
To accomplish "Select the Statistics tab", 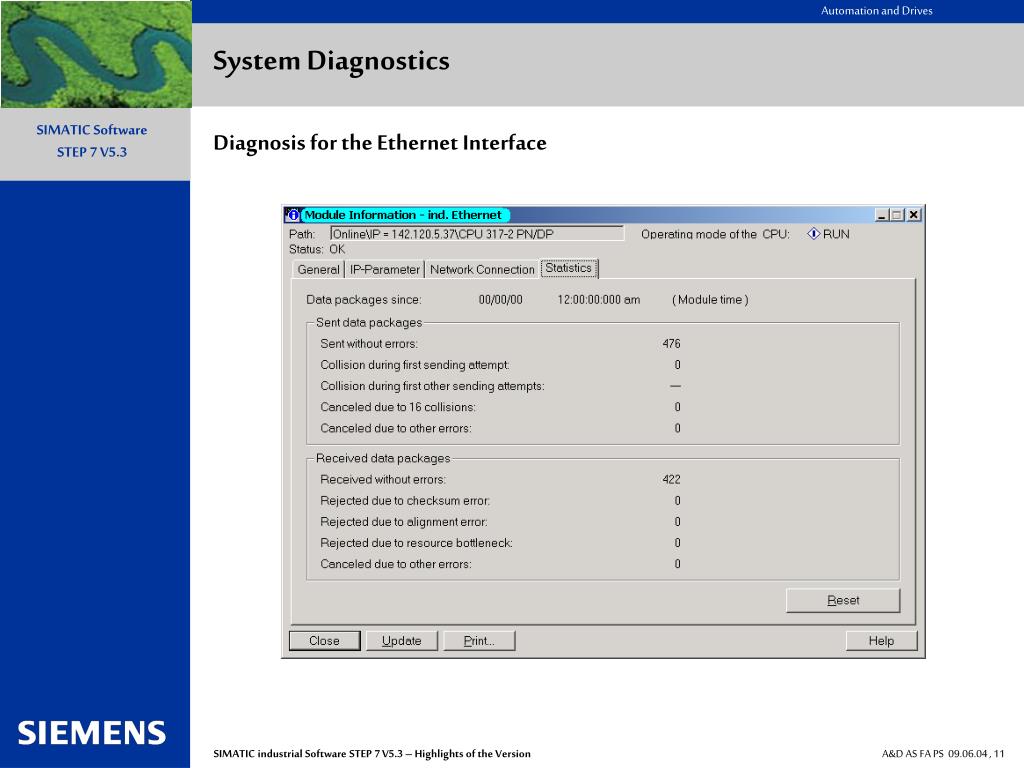I will pyautogui.click(x=569, y=268).
